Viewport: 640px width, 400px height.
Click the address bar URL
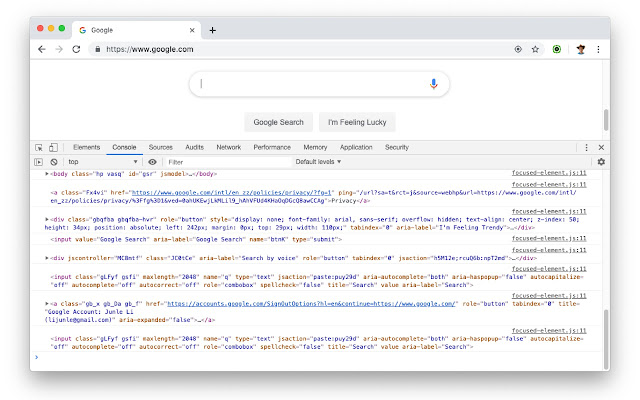point(149,49)
